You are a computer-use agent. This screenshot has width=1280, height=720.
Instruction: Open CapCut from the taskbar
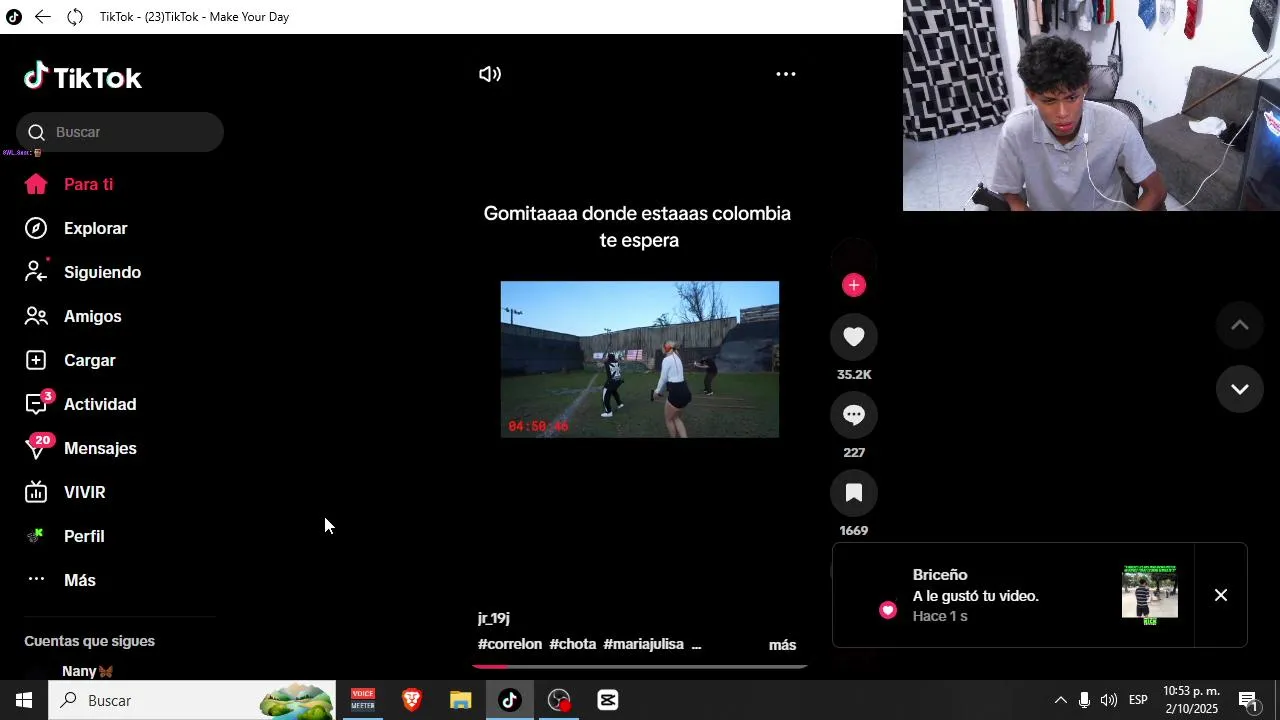(608, 700)
